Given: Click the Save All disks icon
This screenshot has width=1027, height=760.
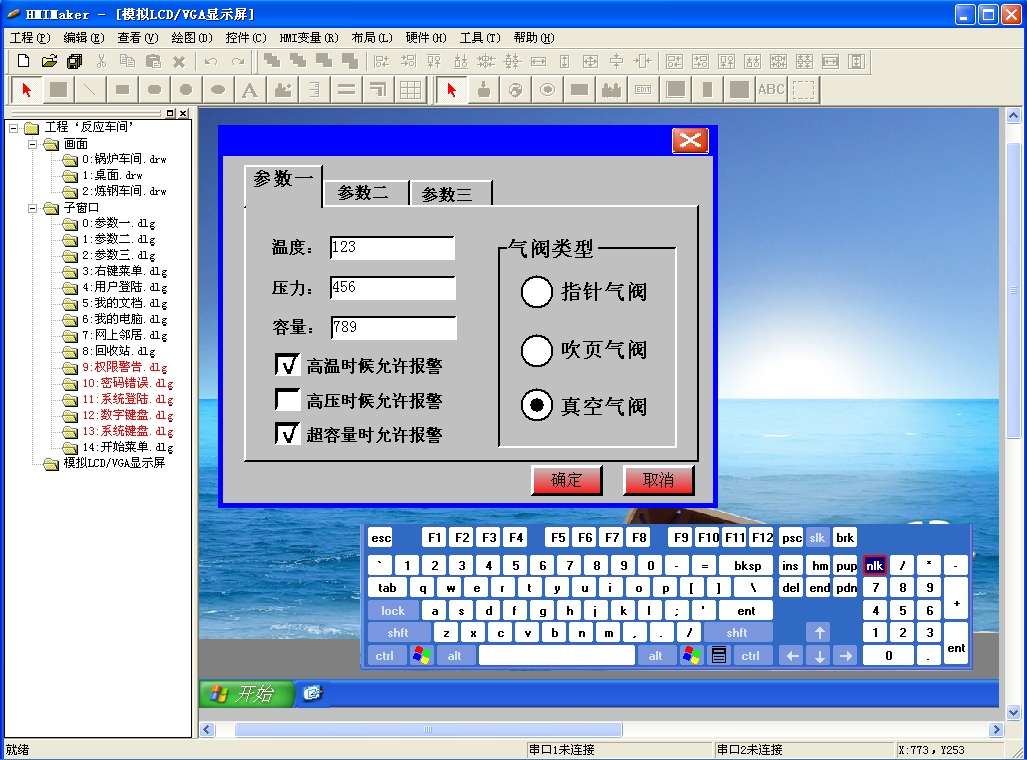Looking at the screenshot, I should click(75, 61).
